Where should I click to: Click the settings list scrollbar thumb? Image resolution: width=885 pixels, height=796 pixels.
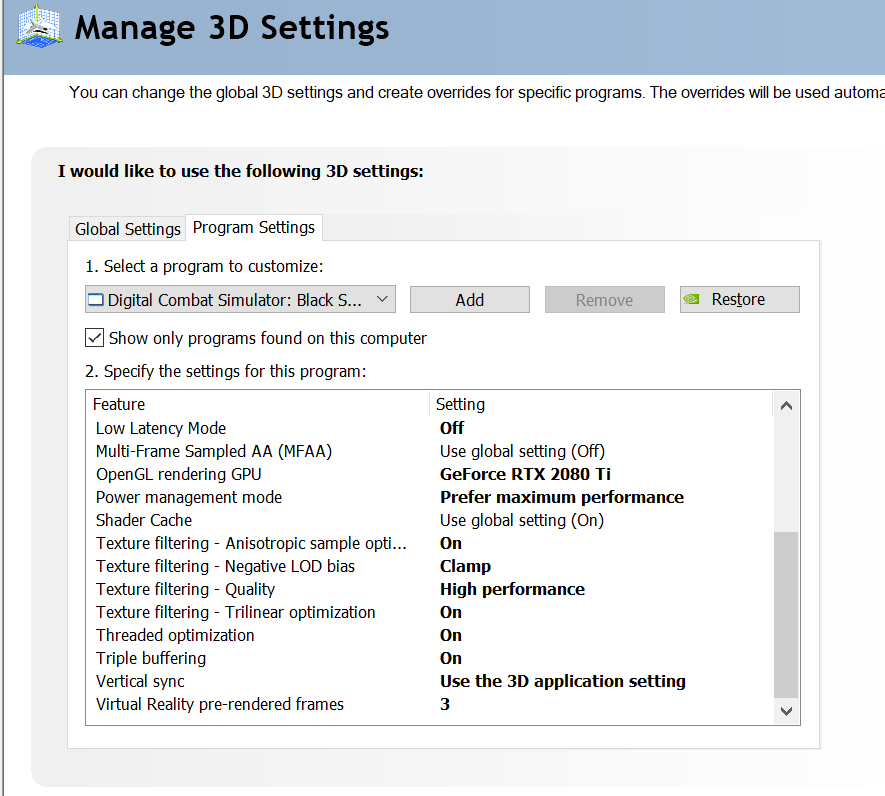(786, 615)
